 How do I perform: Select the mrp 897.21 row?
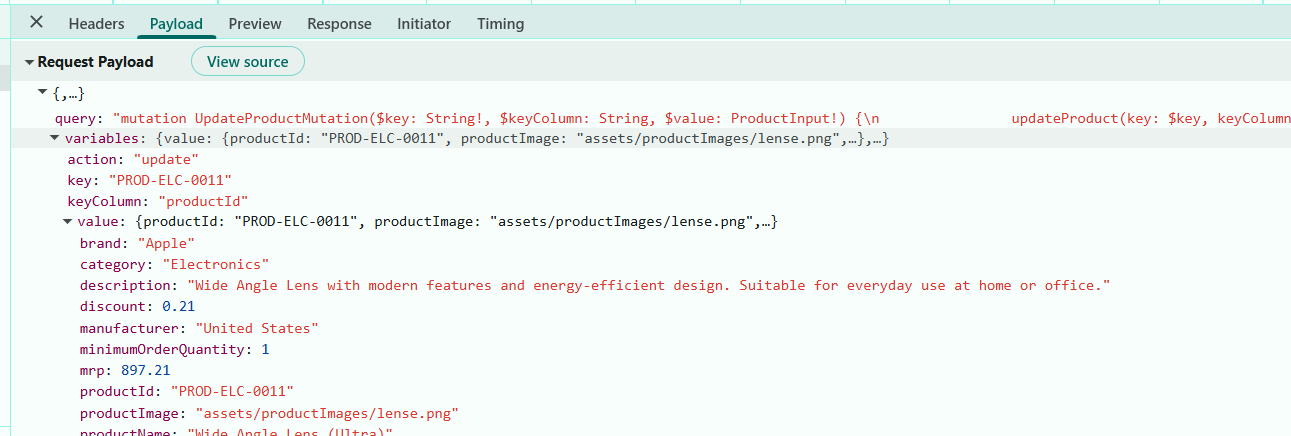click(x=125, y=370)
